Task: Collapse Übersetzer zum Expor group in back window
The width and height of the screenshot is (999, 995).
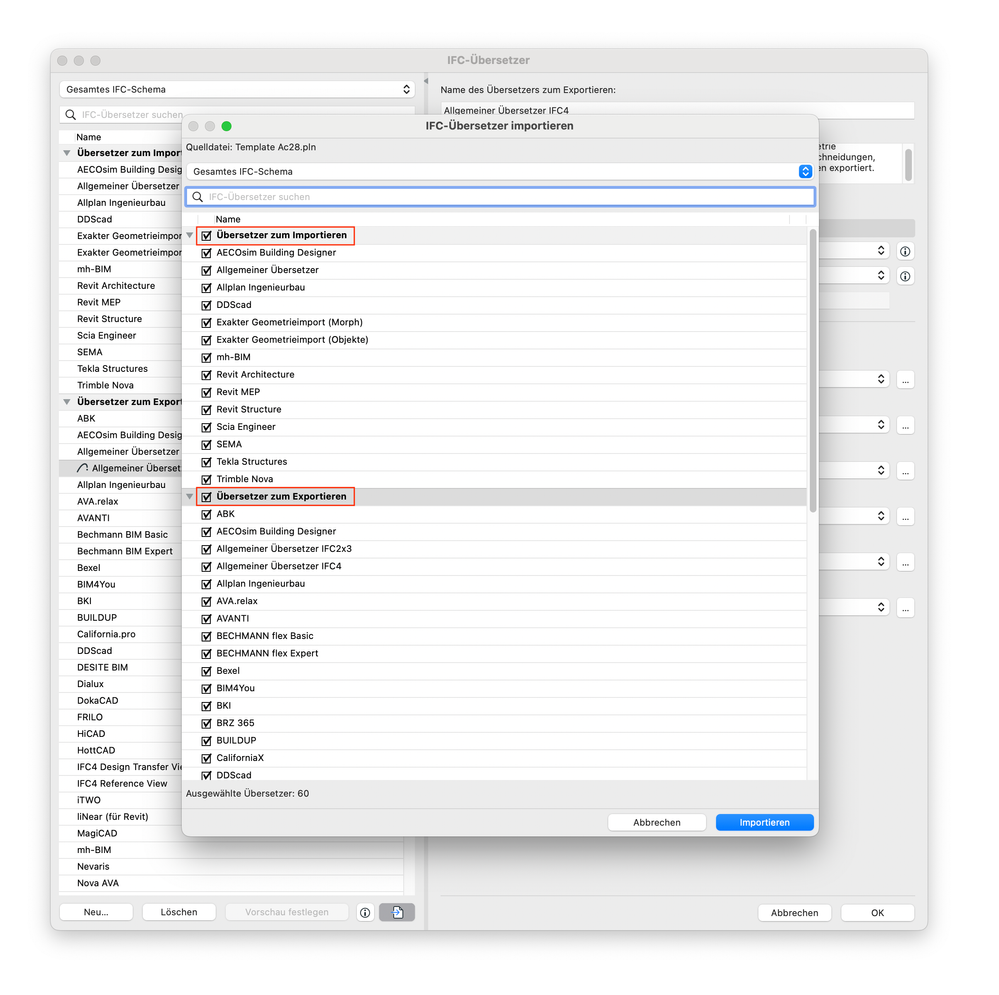Action: [x=67, y=402]
